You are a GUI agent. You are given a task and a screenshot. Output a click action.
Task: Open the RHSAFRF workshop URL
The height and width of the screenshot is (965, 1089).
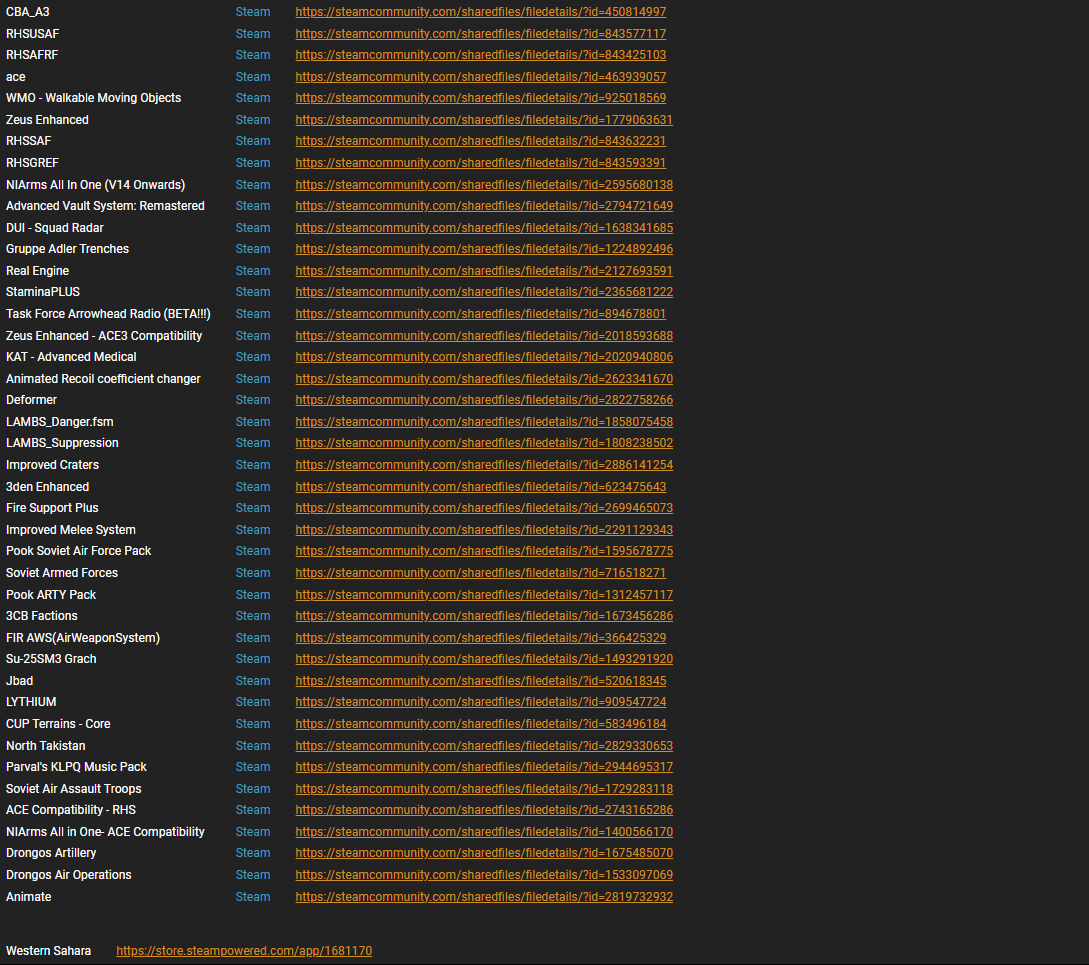pyautogui.click(x=481, y=55)
